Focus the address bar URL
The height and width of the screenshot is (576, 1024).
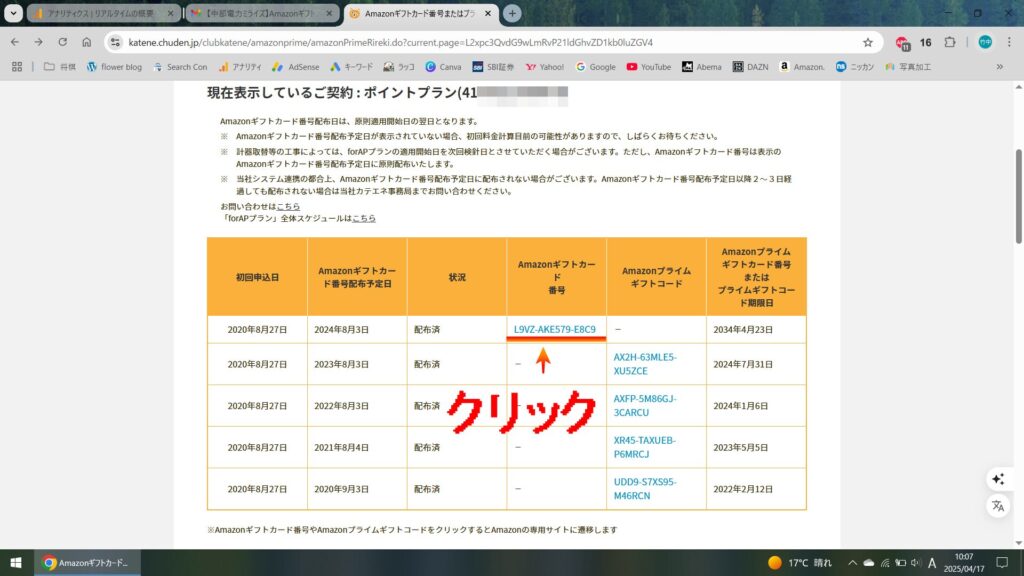tap(391, 42)
